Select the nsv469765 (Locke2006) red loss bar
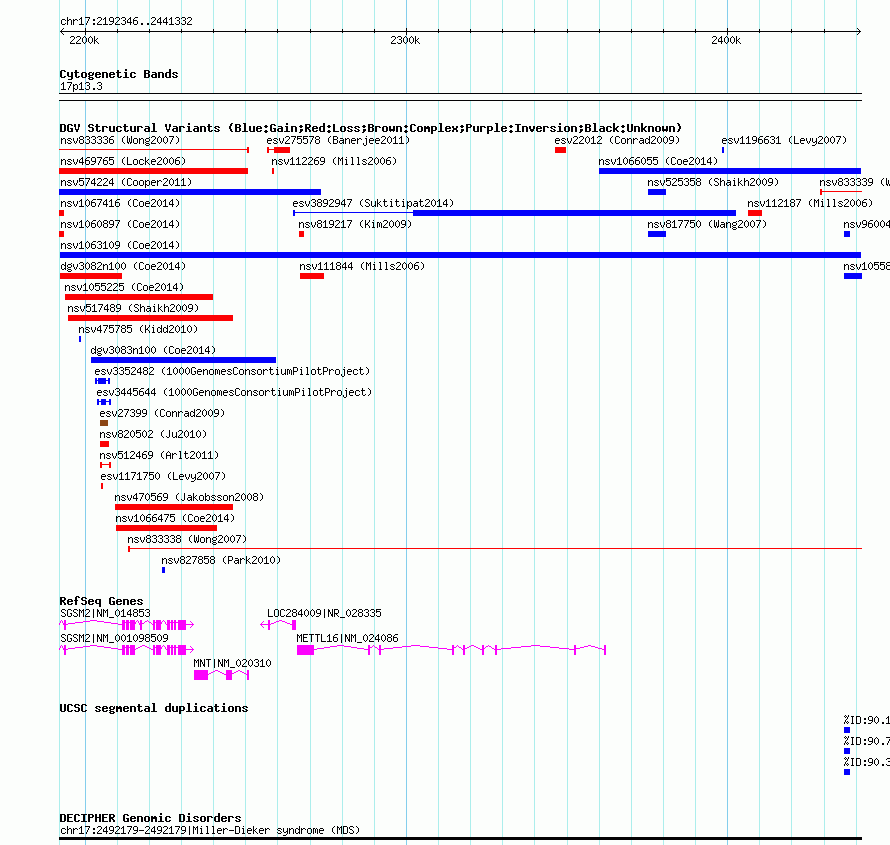 pyautogui.click(x=153, y=171)
